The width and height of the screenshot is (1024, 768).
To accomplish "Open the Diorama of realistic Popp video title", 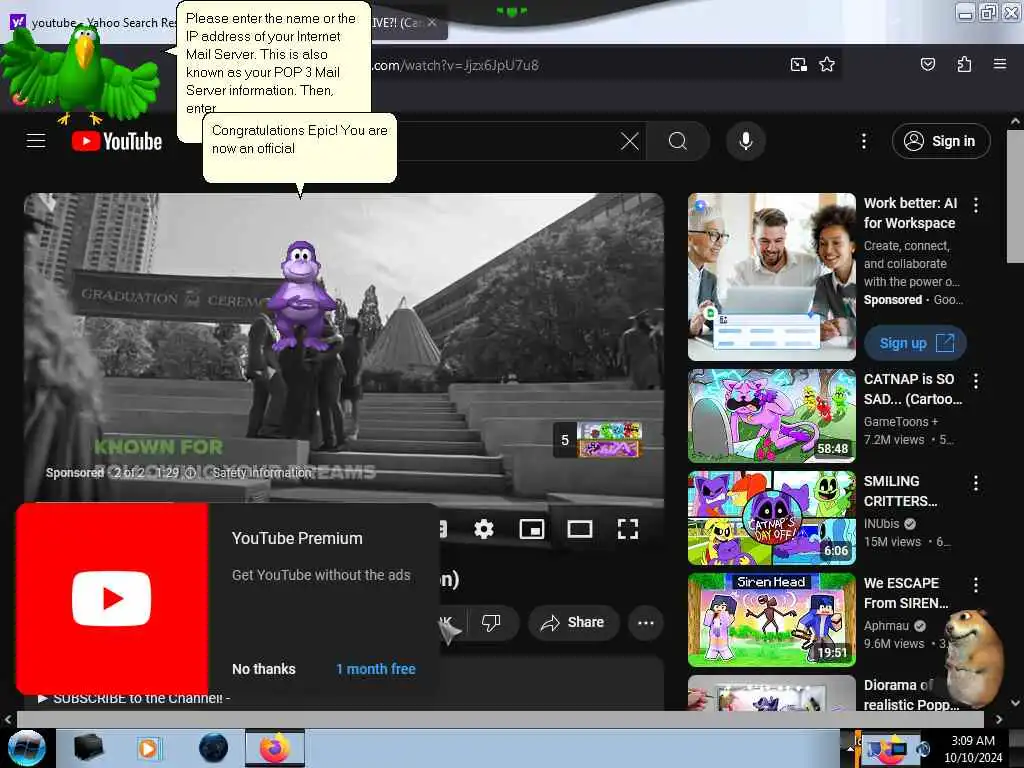I will (911, 695).
